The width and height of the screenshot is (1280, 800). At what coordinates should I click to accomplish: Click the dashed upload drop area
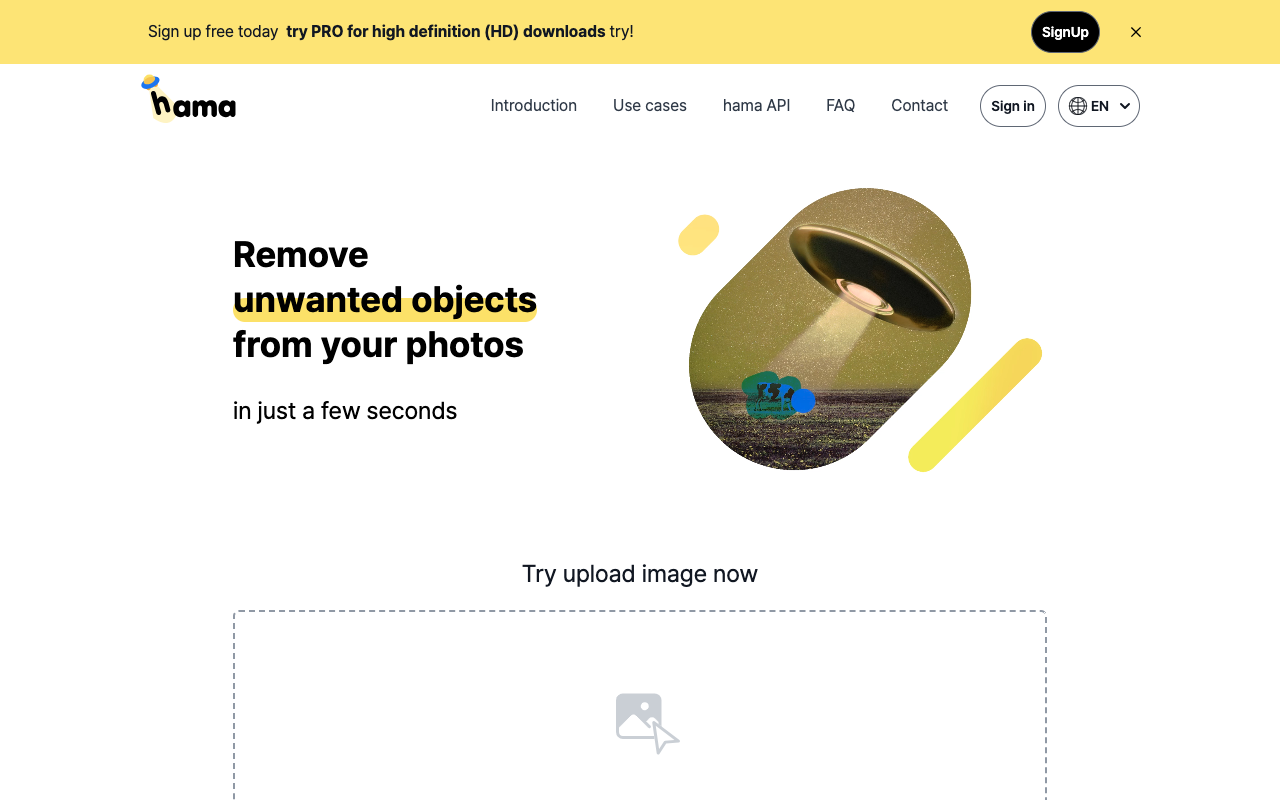click(640, 705)
